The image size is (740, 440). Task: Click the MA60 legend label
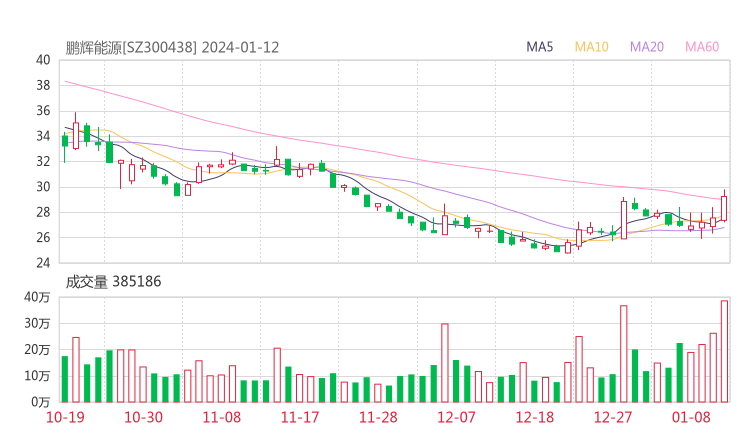coord(702,47)
